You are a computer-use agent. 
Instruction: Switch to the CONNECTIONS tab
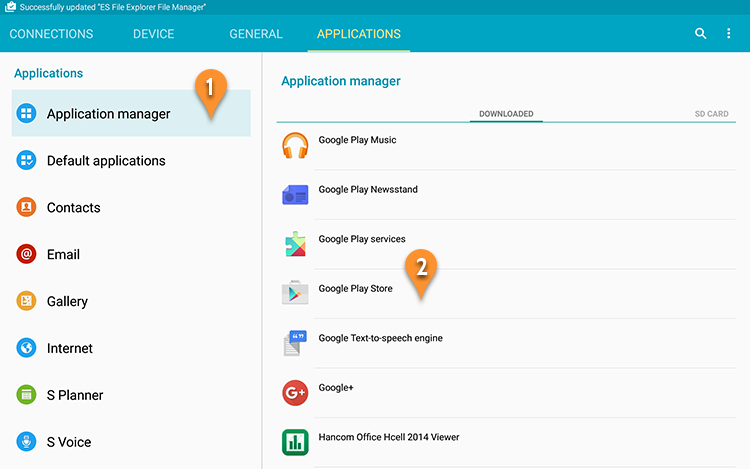coord(51,34)
